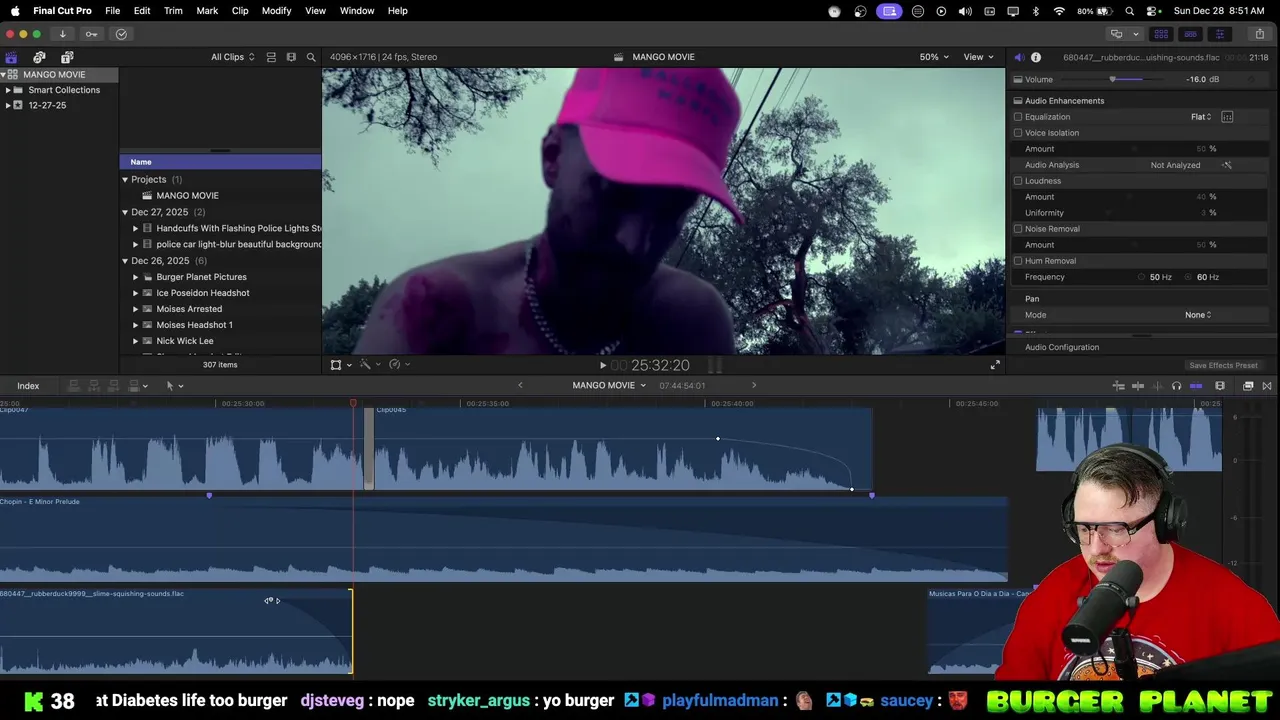Change timeline clip appearance filmstrip icon
The height and width of the screenshot is (720, 1280).
coord(1220,386)
